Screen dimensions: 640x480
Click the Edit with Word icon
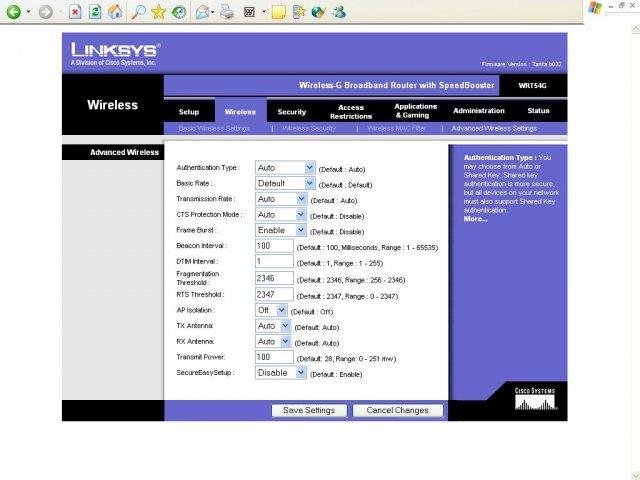click(x=249, y=12)
